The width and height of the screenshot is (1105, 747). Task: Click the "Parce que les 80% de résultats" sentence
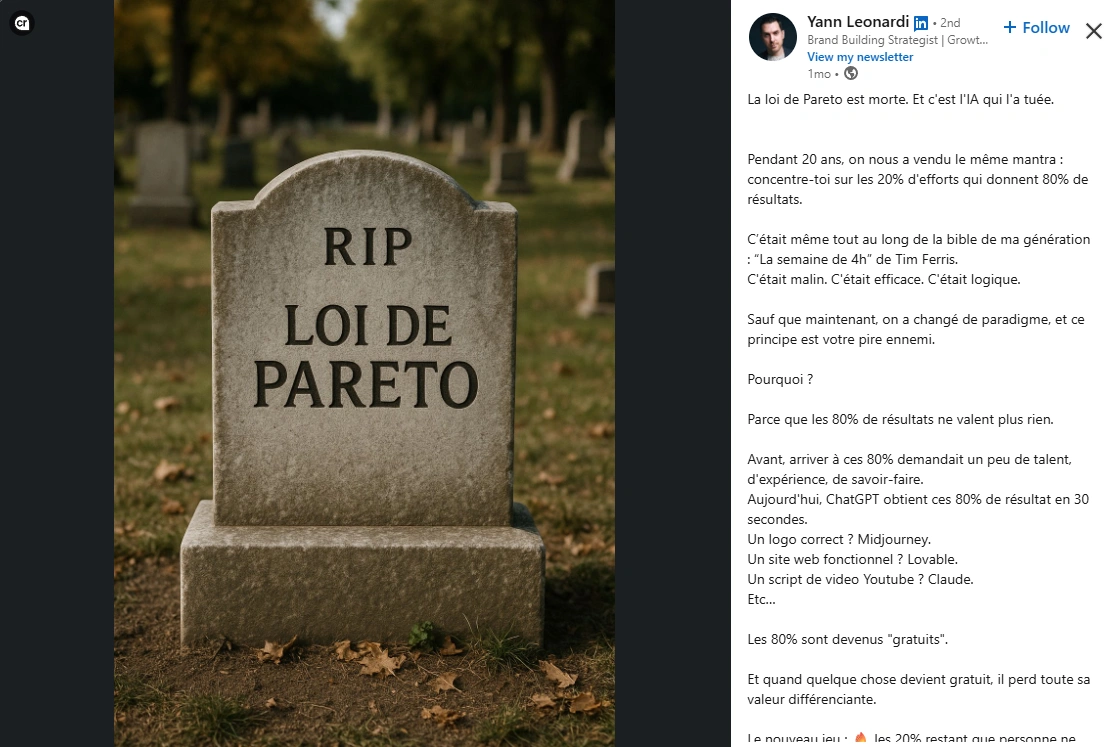900,419
